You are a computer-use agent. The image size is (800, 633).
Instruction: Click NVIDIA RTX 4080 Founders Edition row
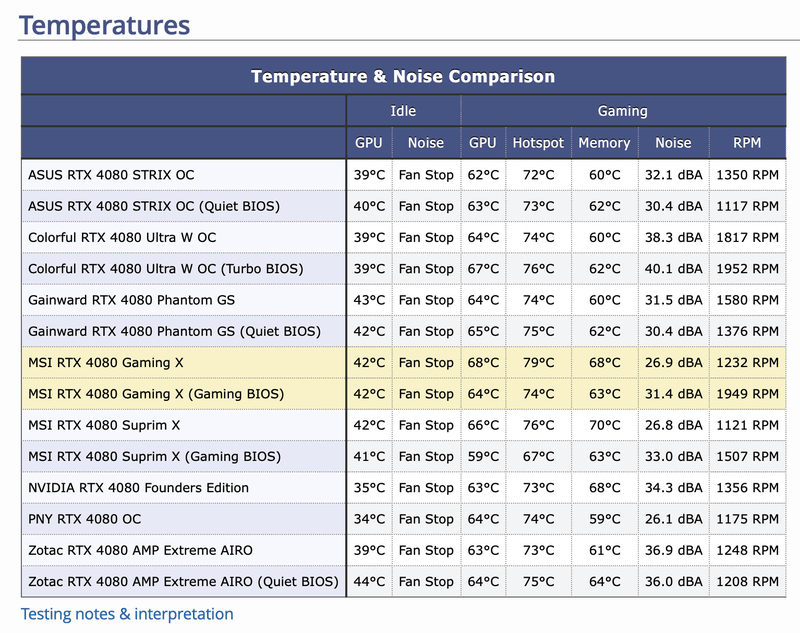click(139, 488)
